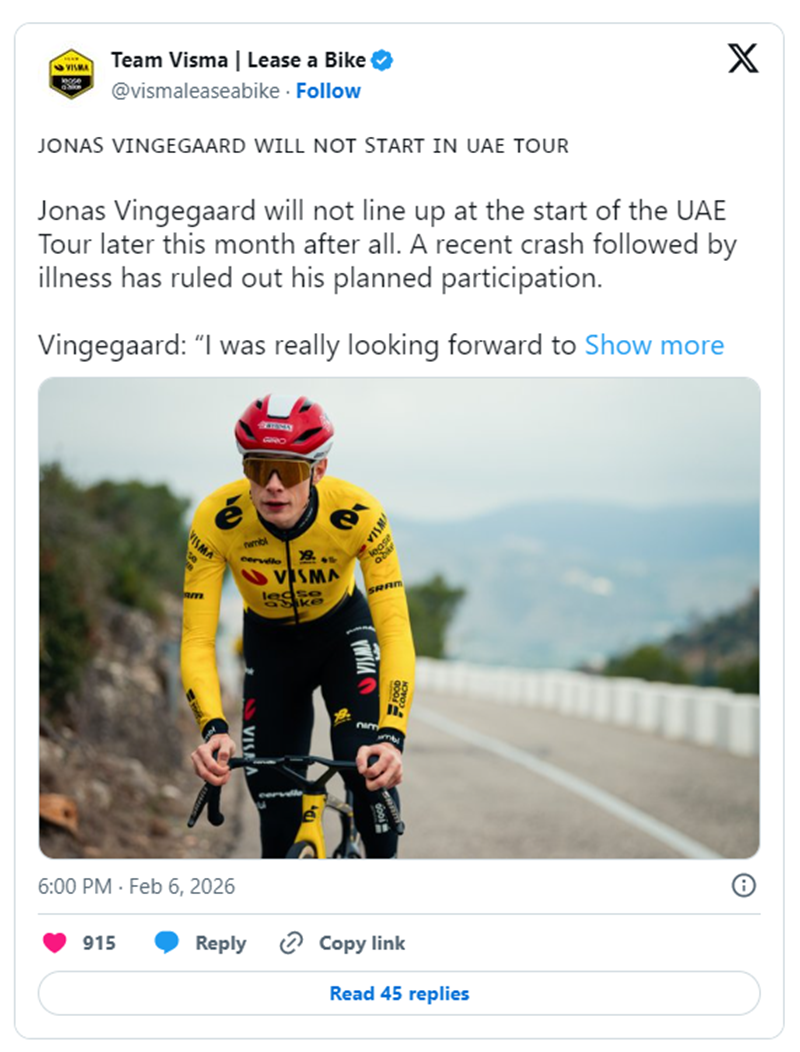Click the @vismaleaseabike handle
Viewport: 800px width, 1052px height.
click(x=194, y=91)
